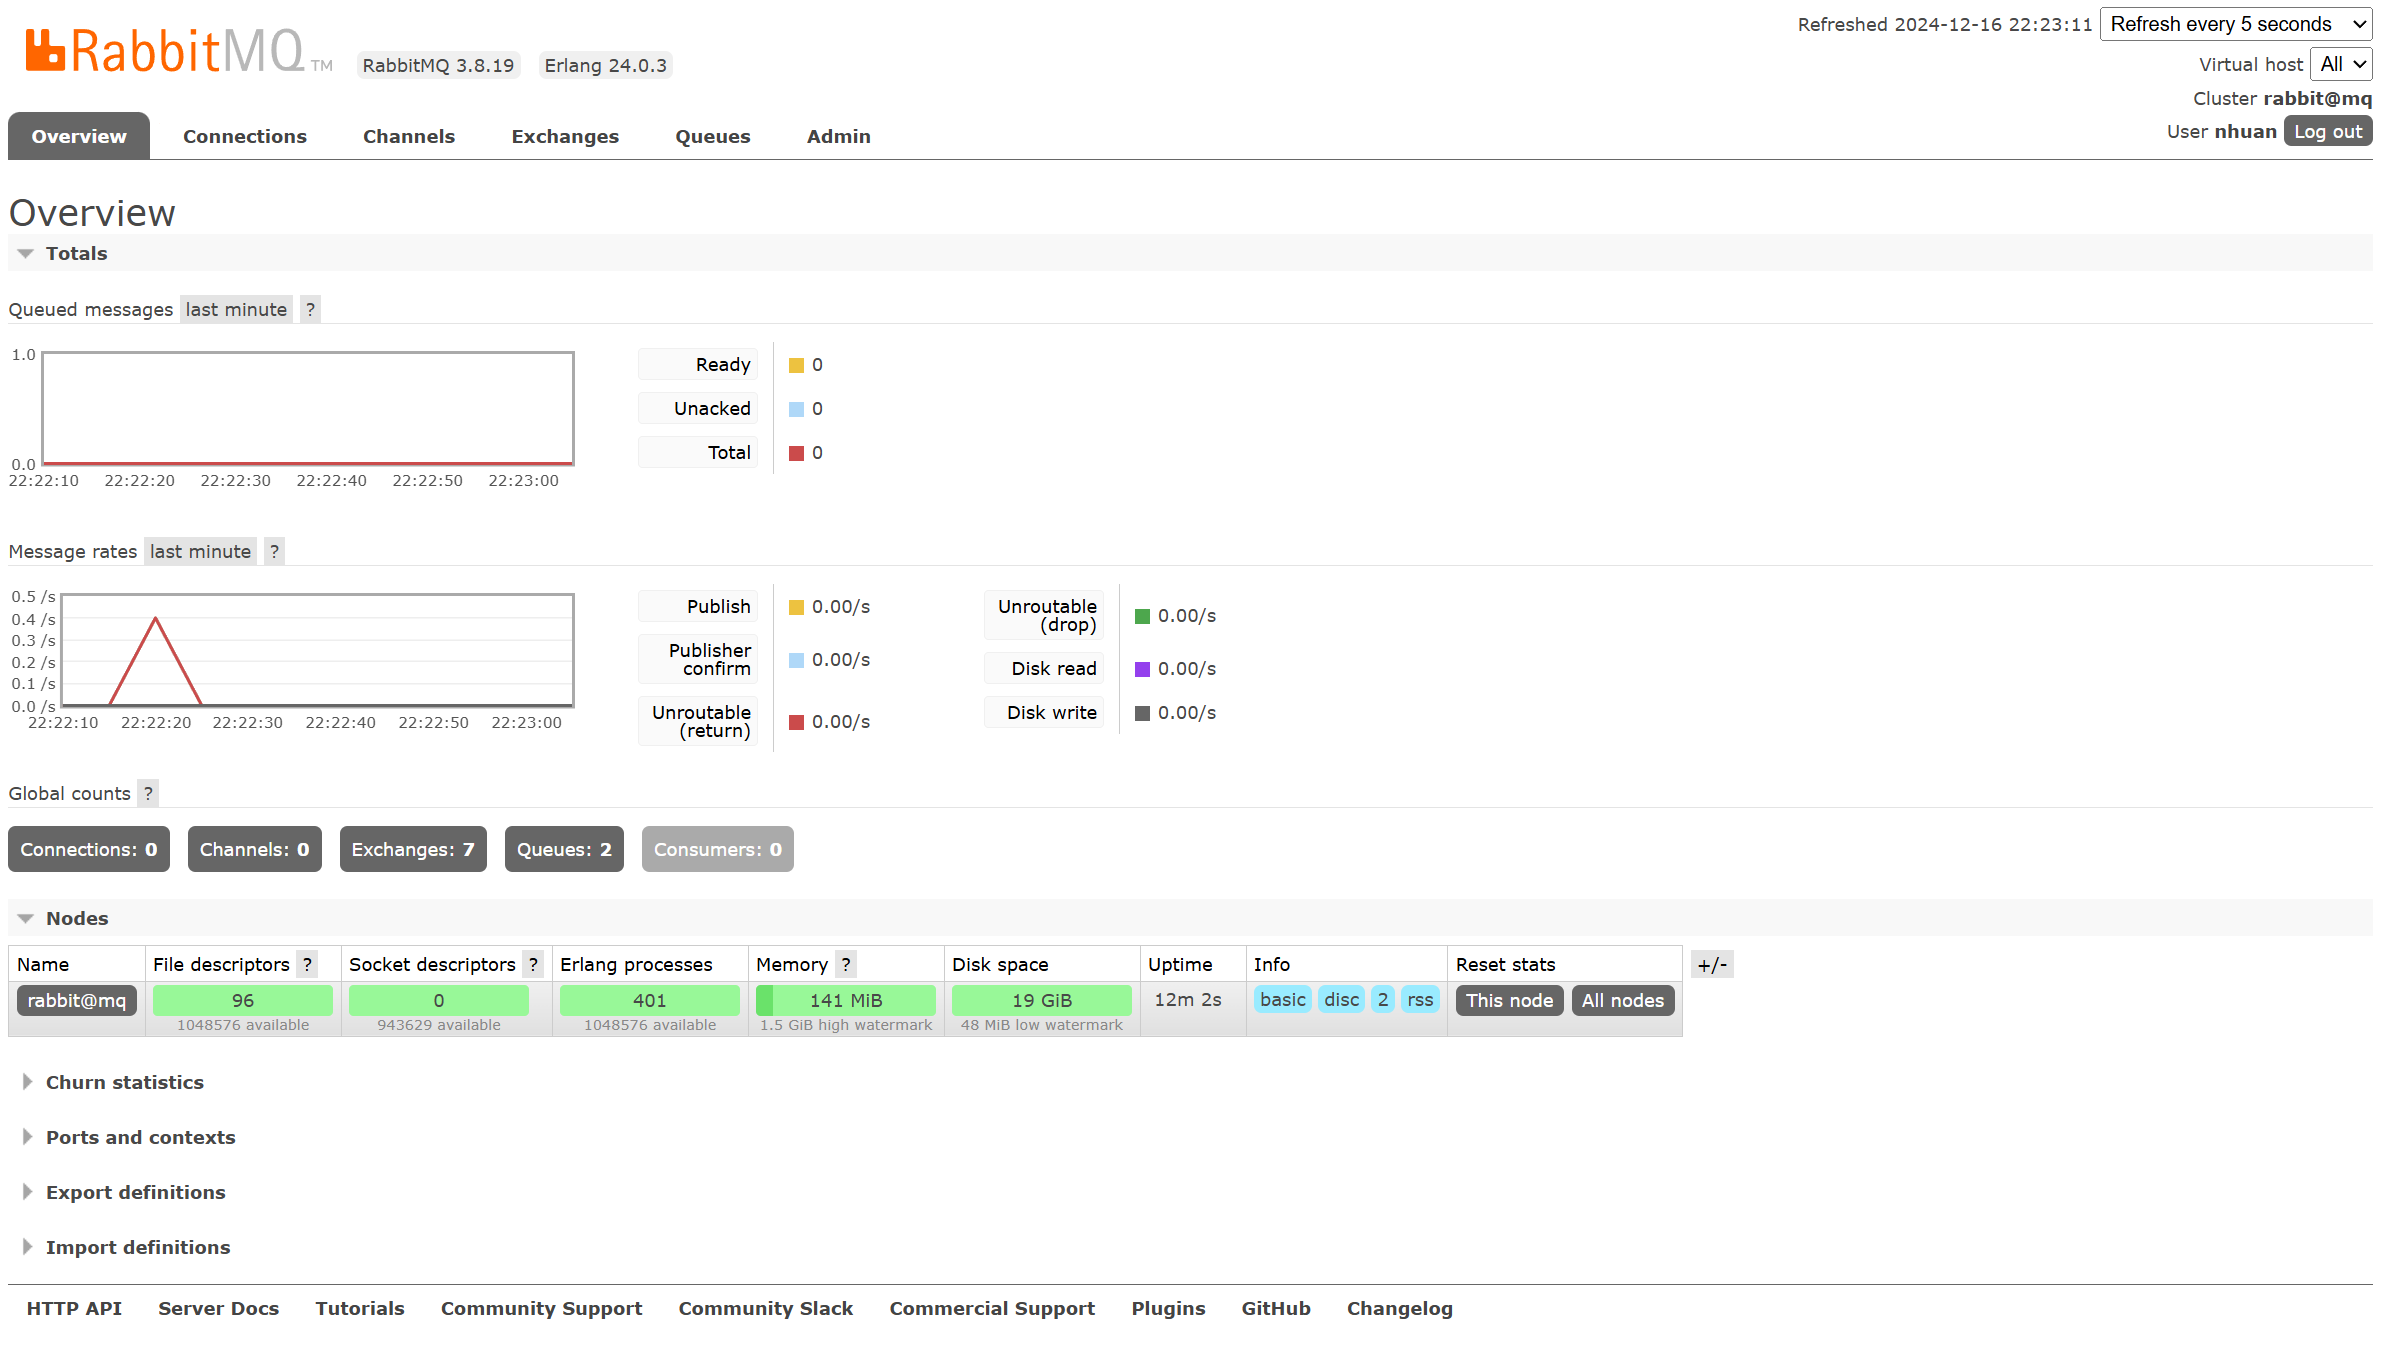Open help for Socket descriptors column
Screen dimensions: 2387x1347
click(x=533, y=965)
